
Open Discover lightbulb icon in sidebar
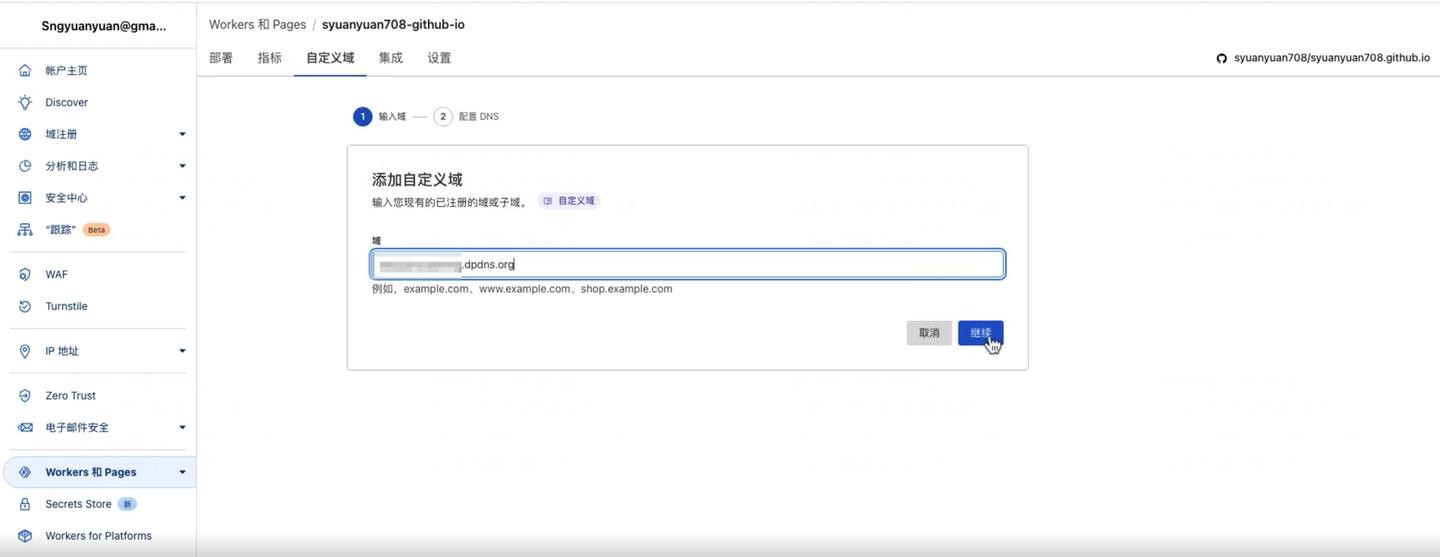[x=25, y=103]
